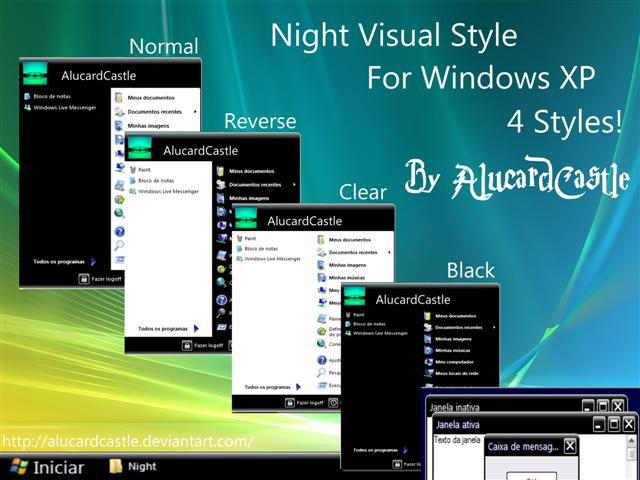Screen dimensions: 640x480
Task: Expand Documentos recentes arrow in Clear menu
Action: (389, 252)
